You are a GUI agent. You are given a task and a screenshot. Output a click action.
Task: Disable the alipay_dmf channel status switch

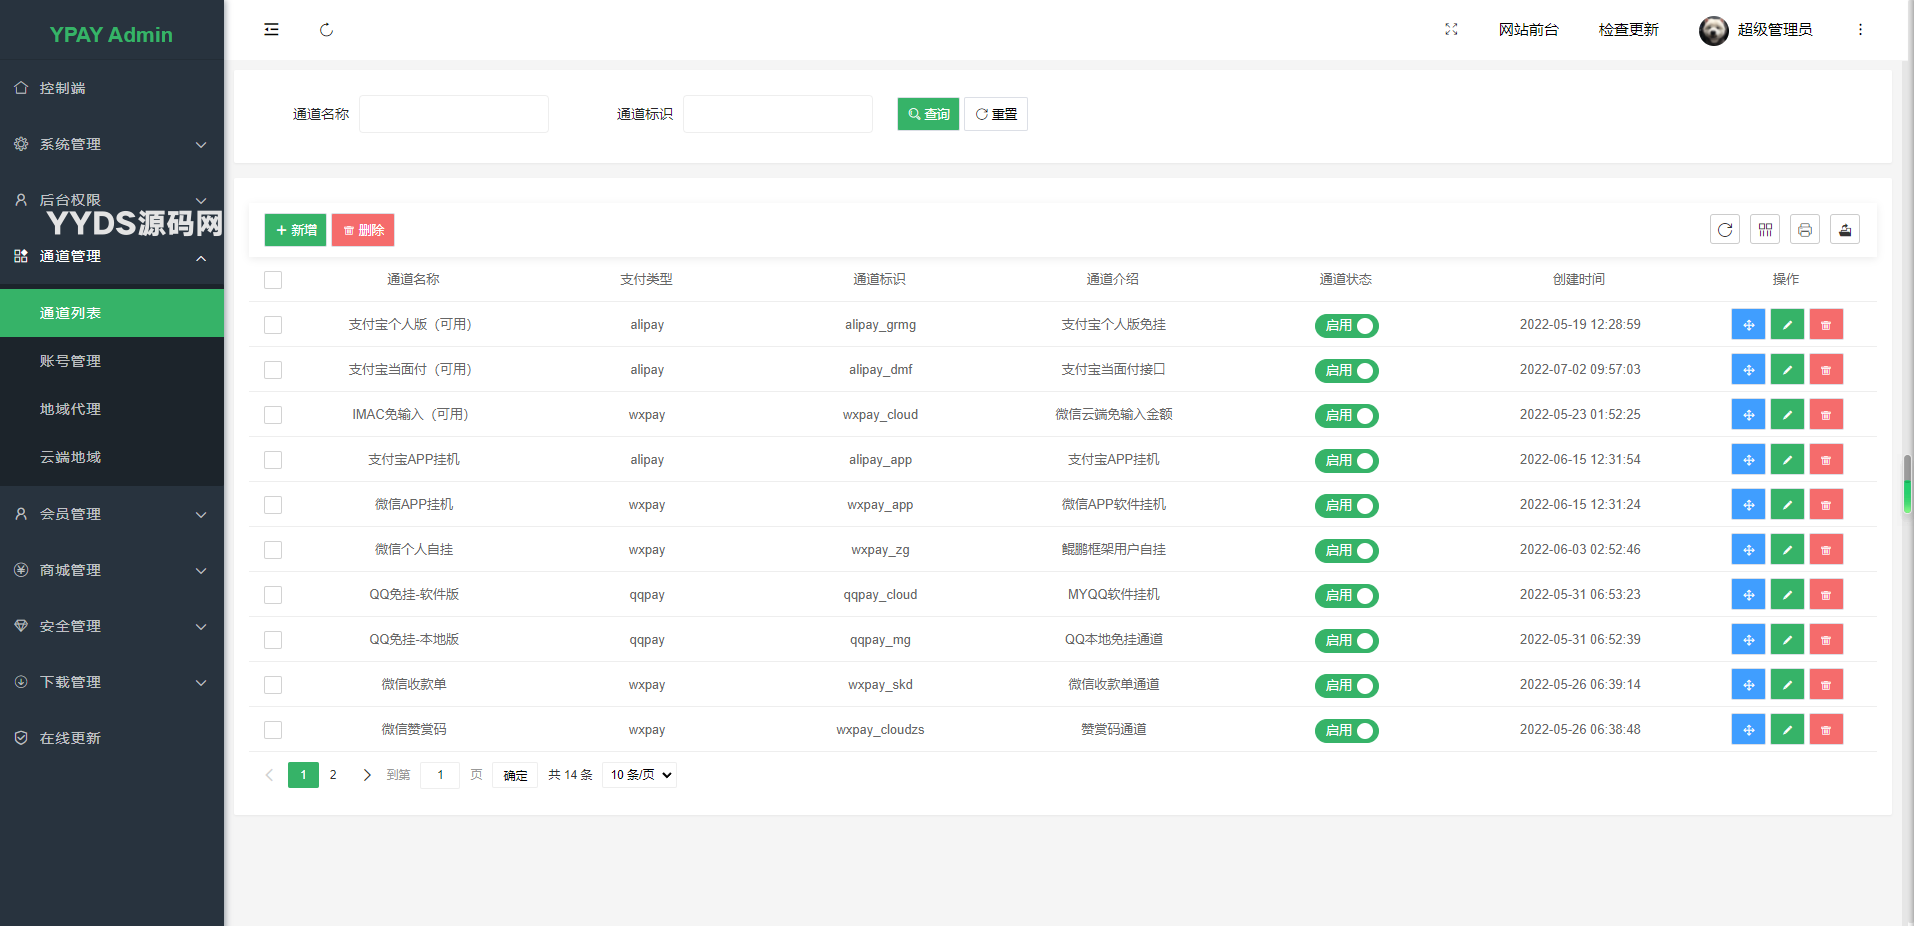point(1346,371)
